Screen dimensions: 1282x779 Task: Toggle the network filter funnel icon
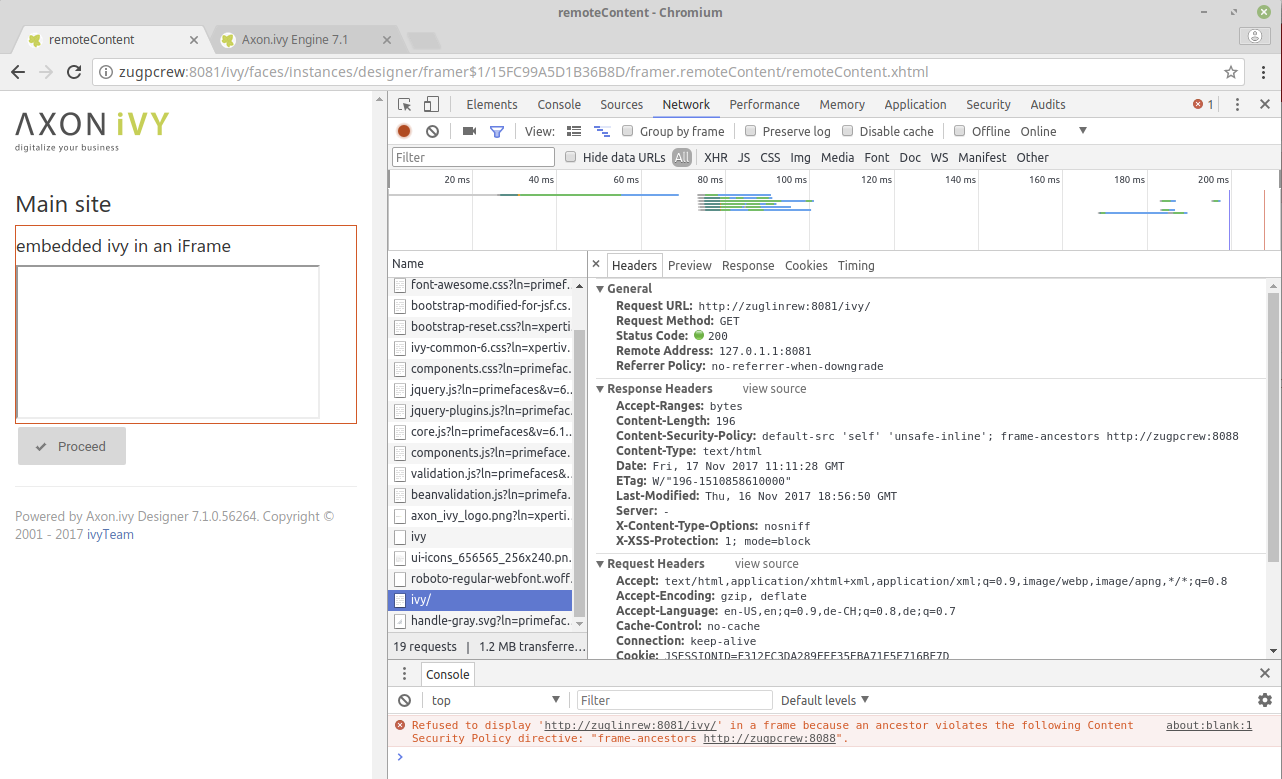[x=497, y=131]
